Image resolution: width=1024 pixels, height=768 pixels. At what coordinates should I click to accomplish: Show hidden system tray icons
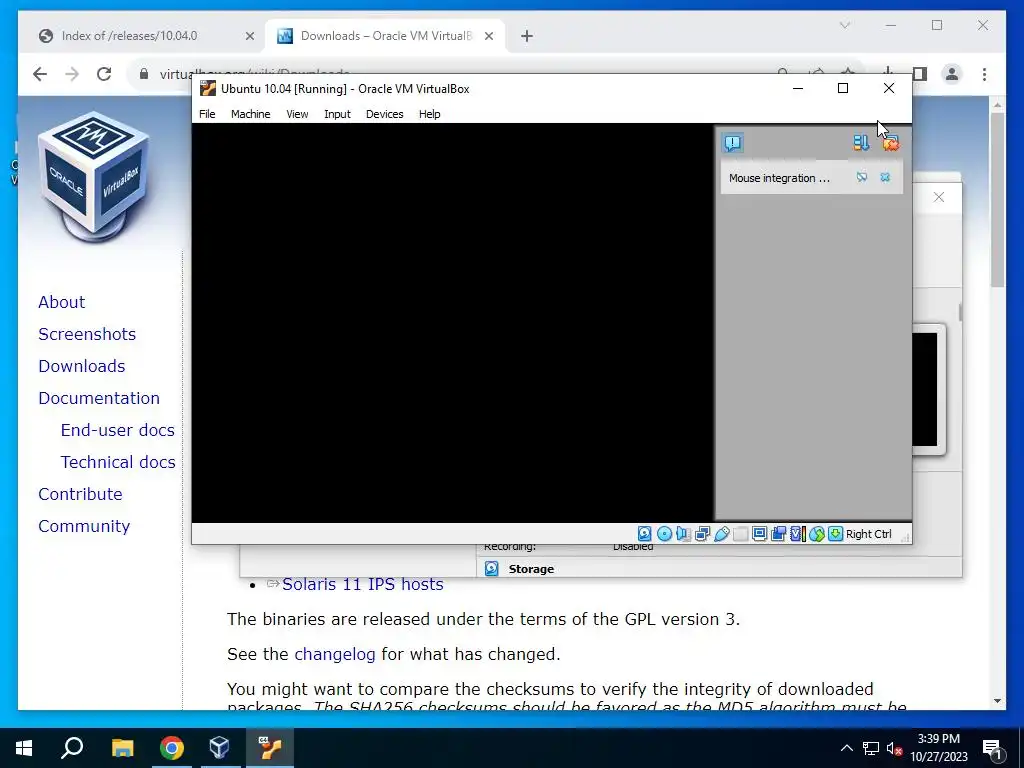(x=846, y=748)
